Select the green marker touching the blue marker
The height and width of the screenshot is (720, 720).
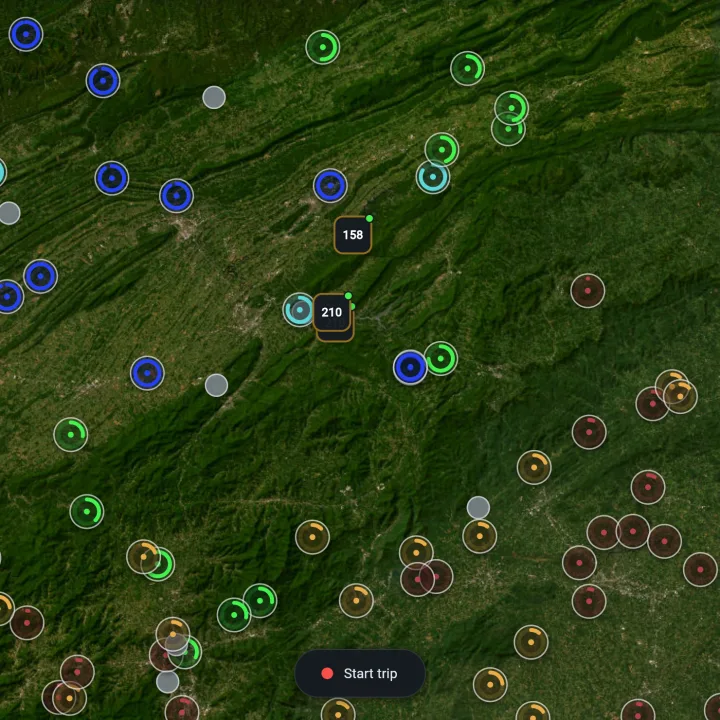point(441,359)
